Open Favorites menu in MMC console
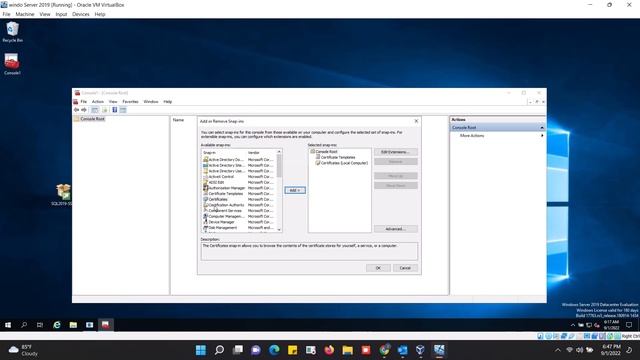This screenshot has width=640, height=360. 130,102
